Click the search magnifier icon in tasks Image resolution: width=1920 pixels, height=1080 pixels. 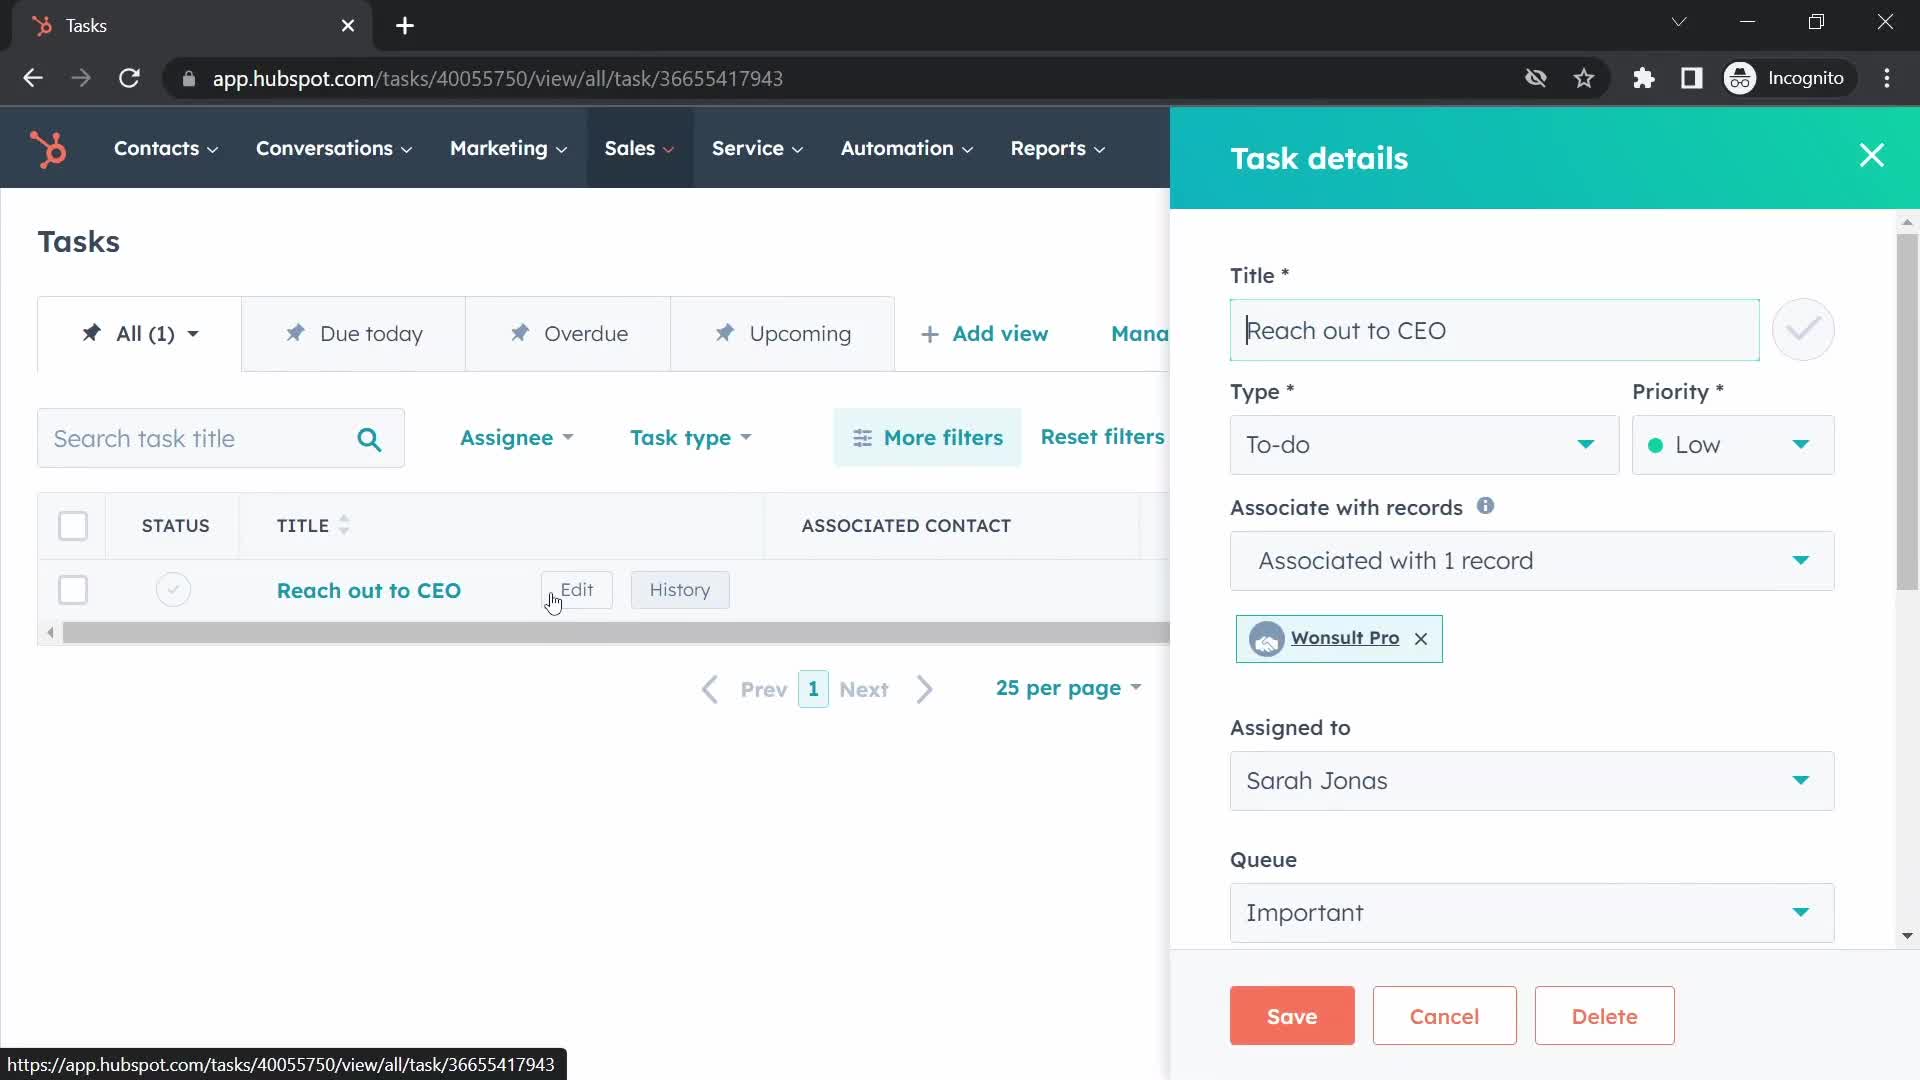[369, 438]
